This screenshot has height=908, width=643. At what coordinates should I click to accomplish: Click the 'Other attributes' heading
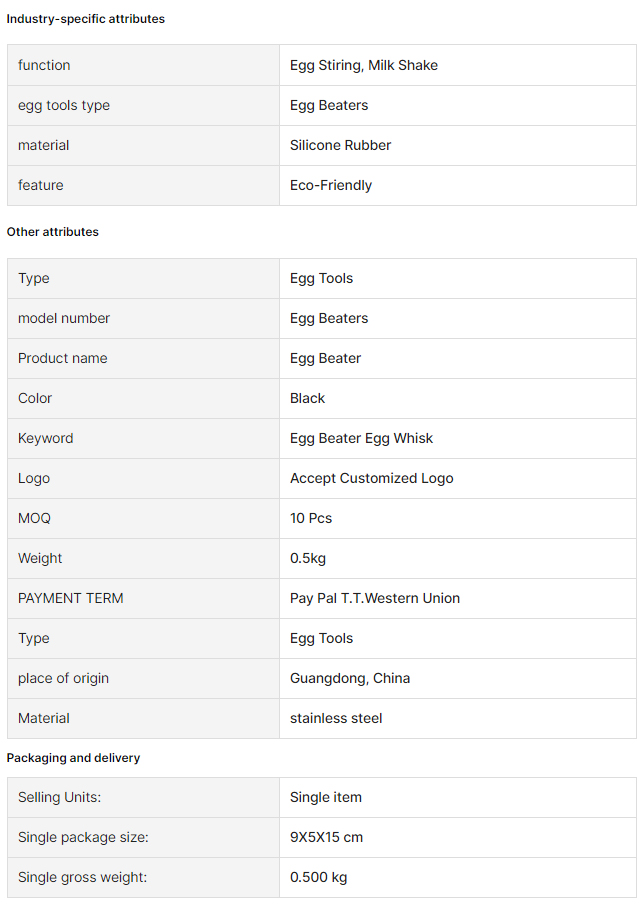point(53,232)
